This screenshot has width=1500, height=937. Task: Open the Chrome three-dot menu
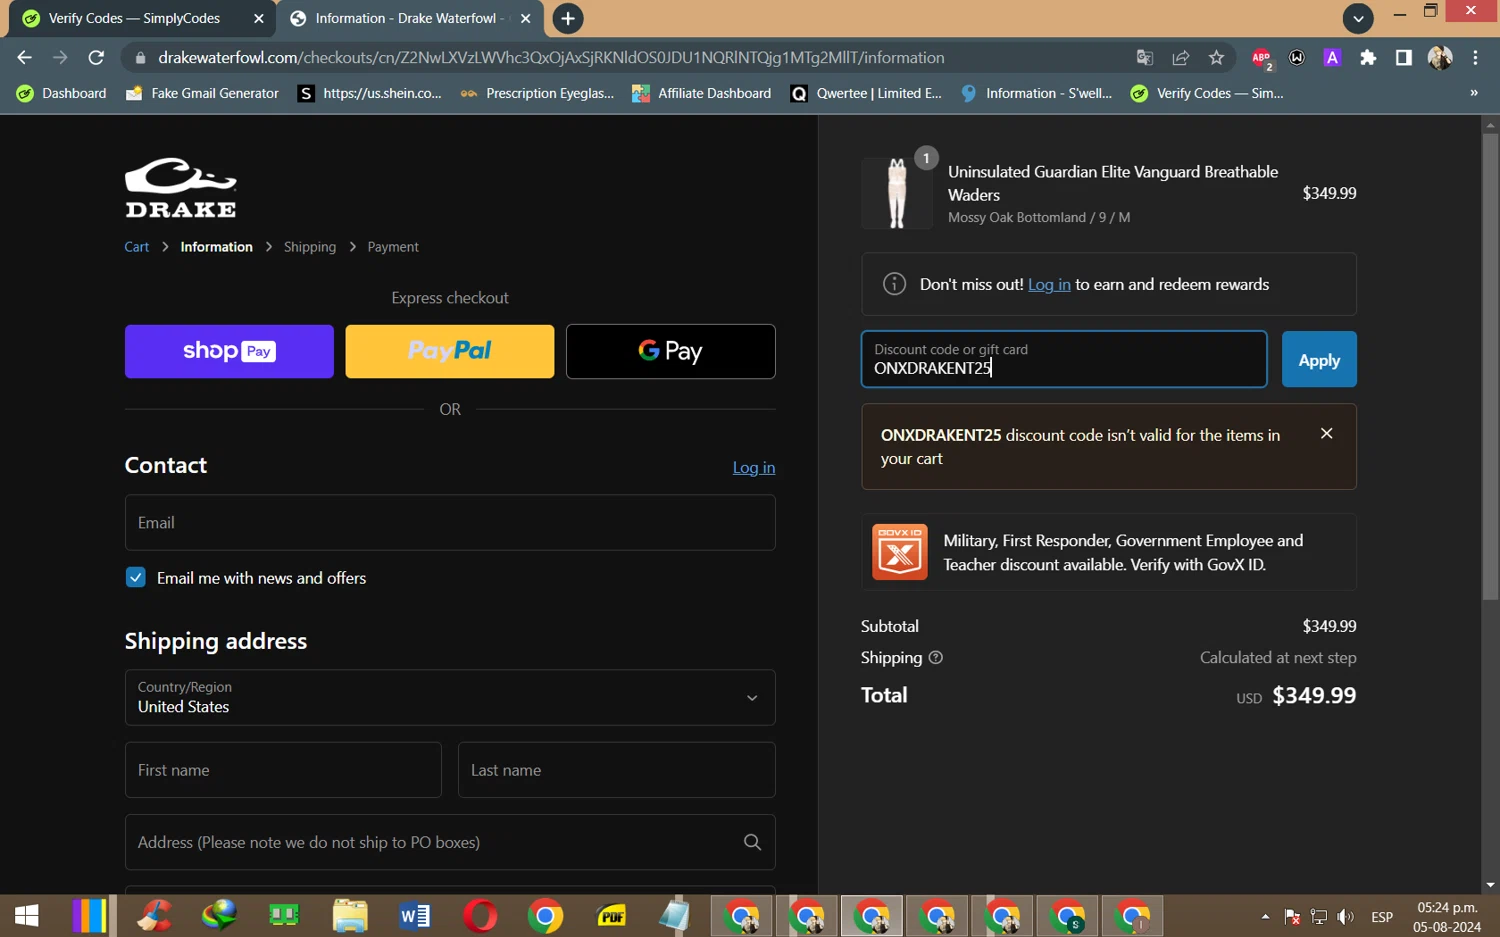pos(1475,58)
